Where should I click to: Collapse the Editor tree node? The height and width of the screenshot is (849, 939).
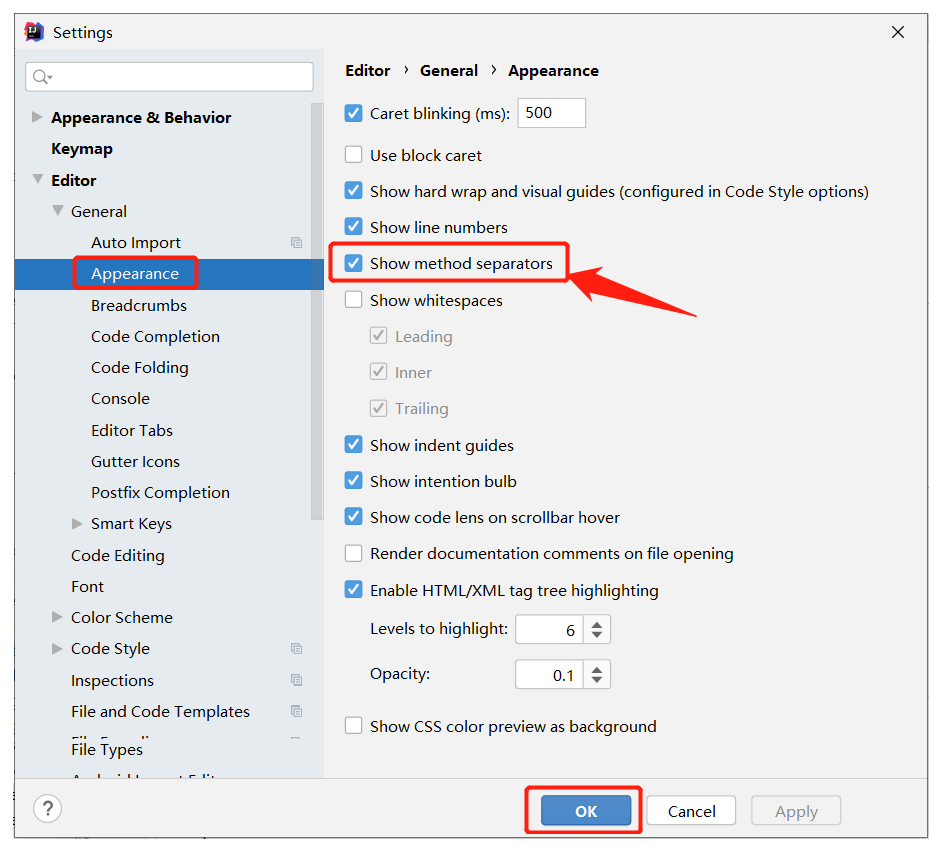pyautogui.click(x=39, y=180)
